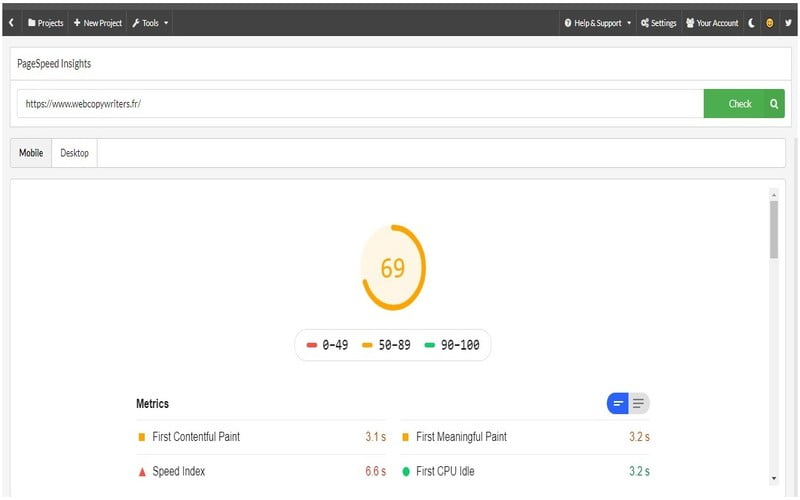800x500 pixels.
Task: Click orange square beside First Meaningful Paint
Action: [x=406, y=437]
